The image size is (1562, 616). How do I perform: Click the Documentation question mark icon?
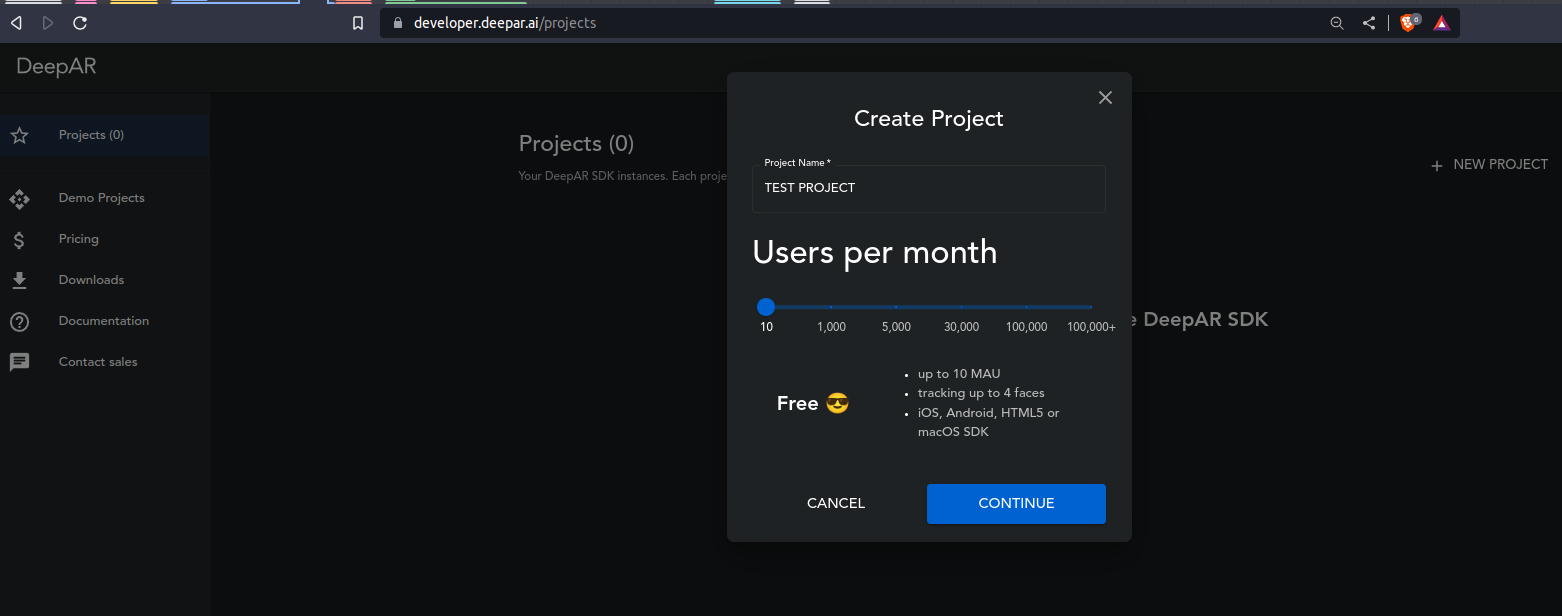tap(19, 322)
